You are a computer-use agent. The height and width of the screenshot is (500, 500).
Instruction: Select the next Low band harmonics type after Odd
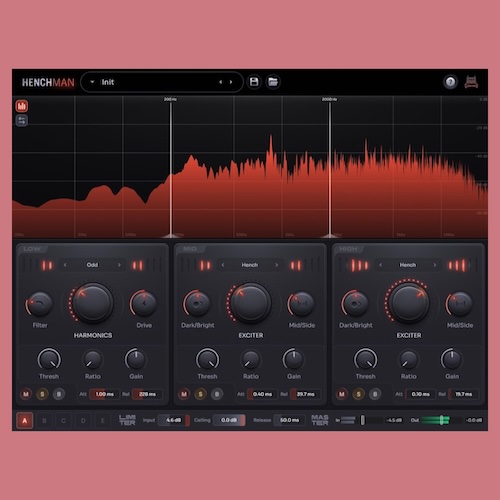(x=119, y=265)
